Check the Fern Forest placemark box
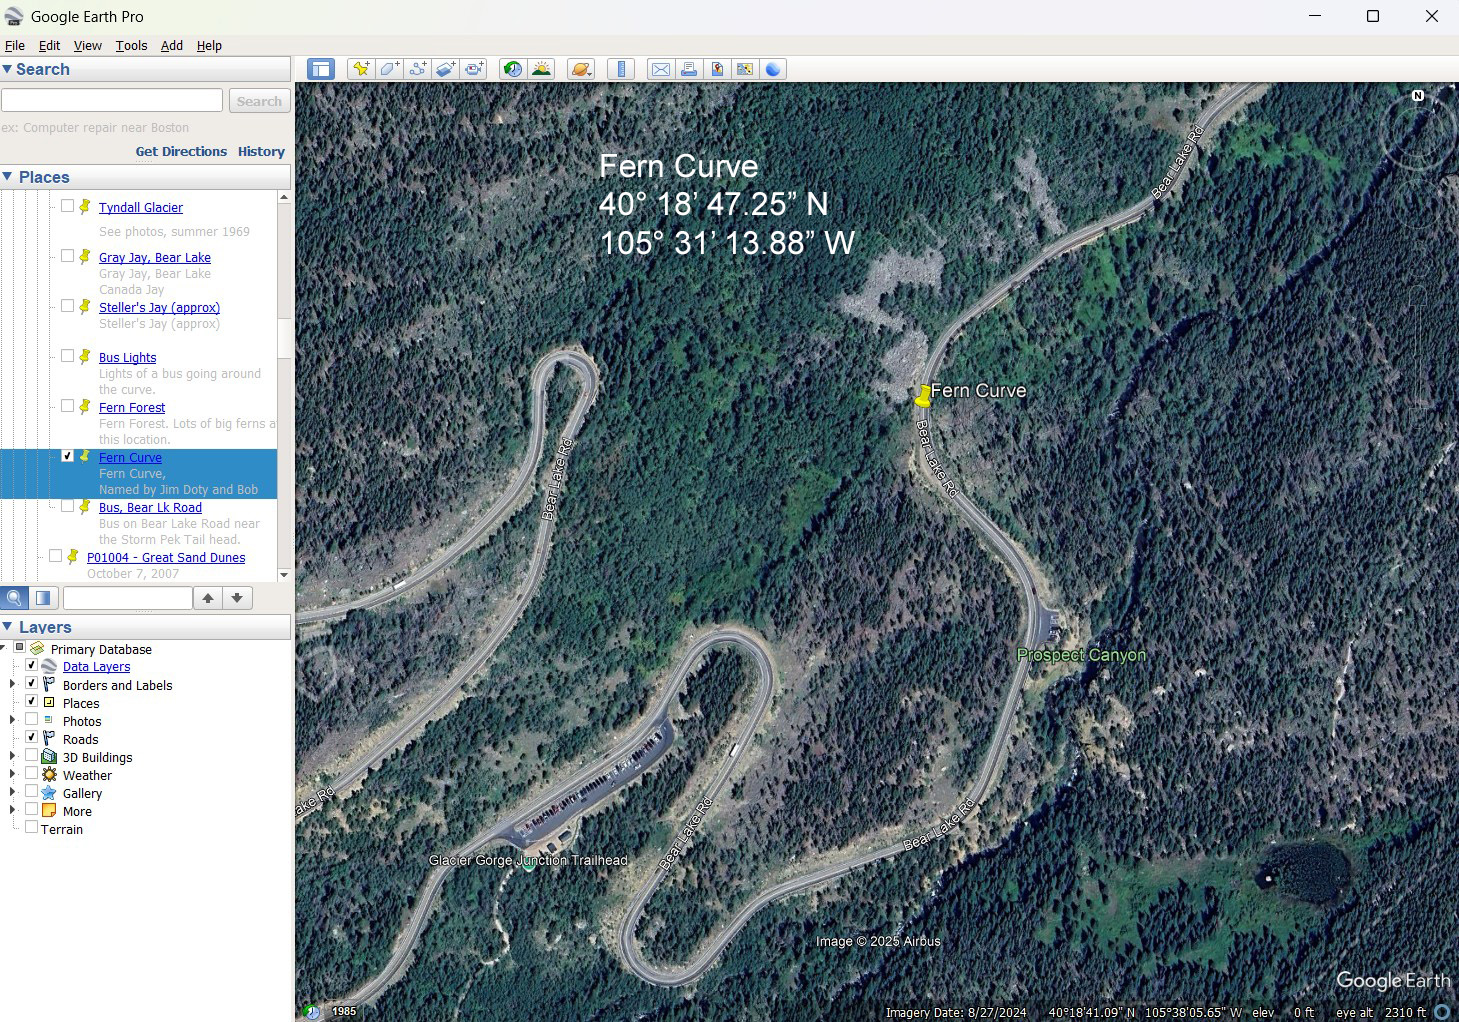Screen dimensions: 1459x1022 tap(68, 406)
